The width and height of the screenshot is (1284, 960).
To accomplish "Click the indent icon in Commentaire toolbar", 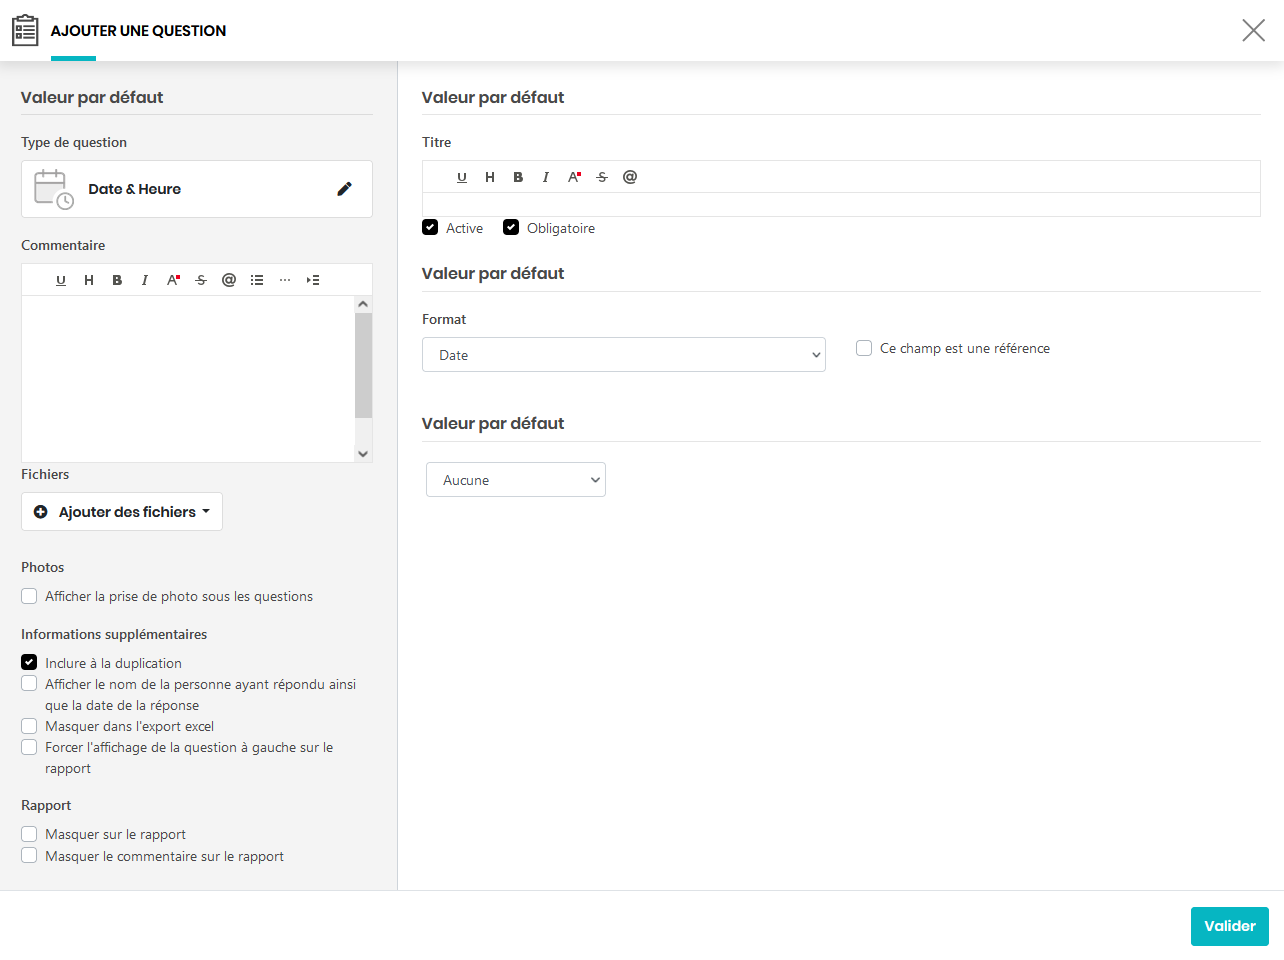I will (313, 280).
